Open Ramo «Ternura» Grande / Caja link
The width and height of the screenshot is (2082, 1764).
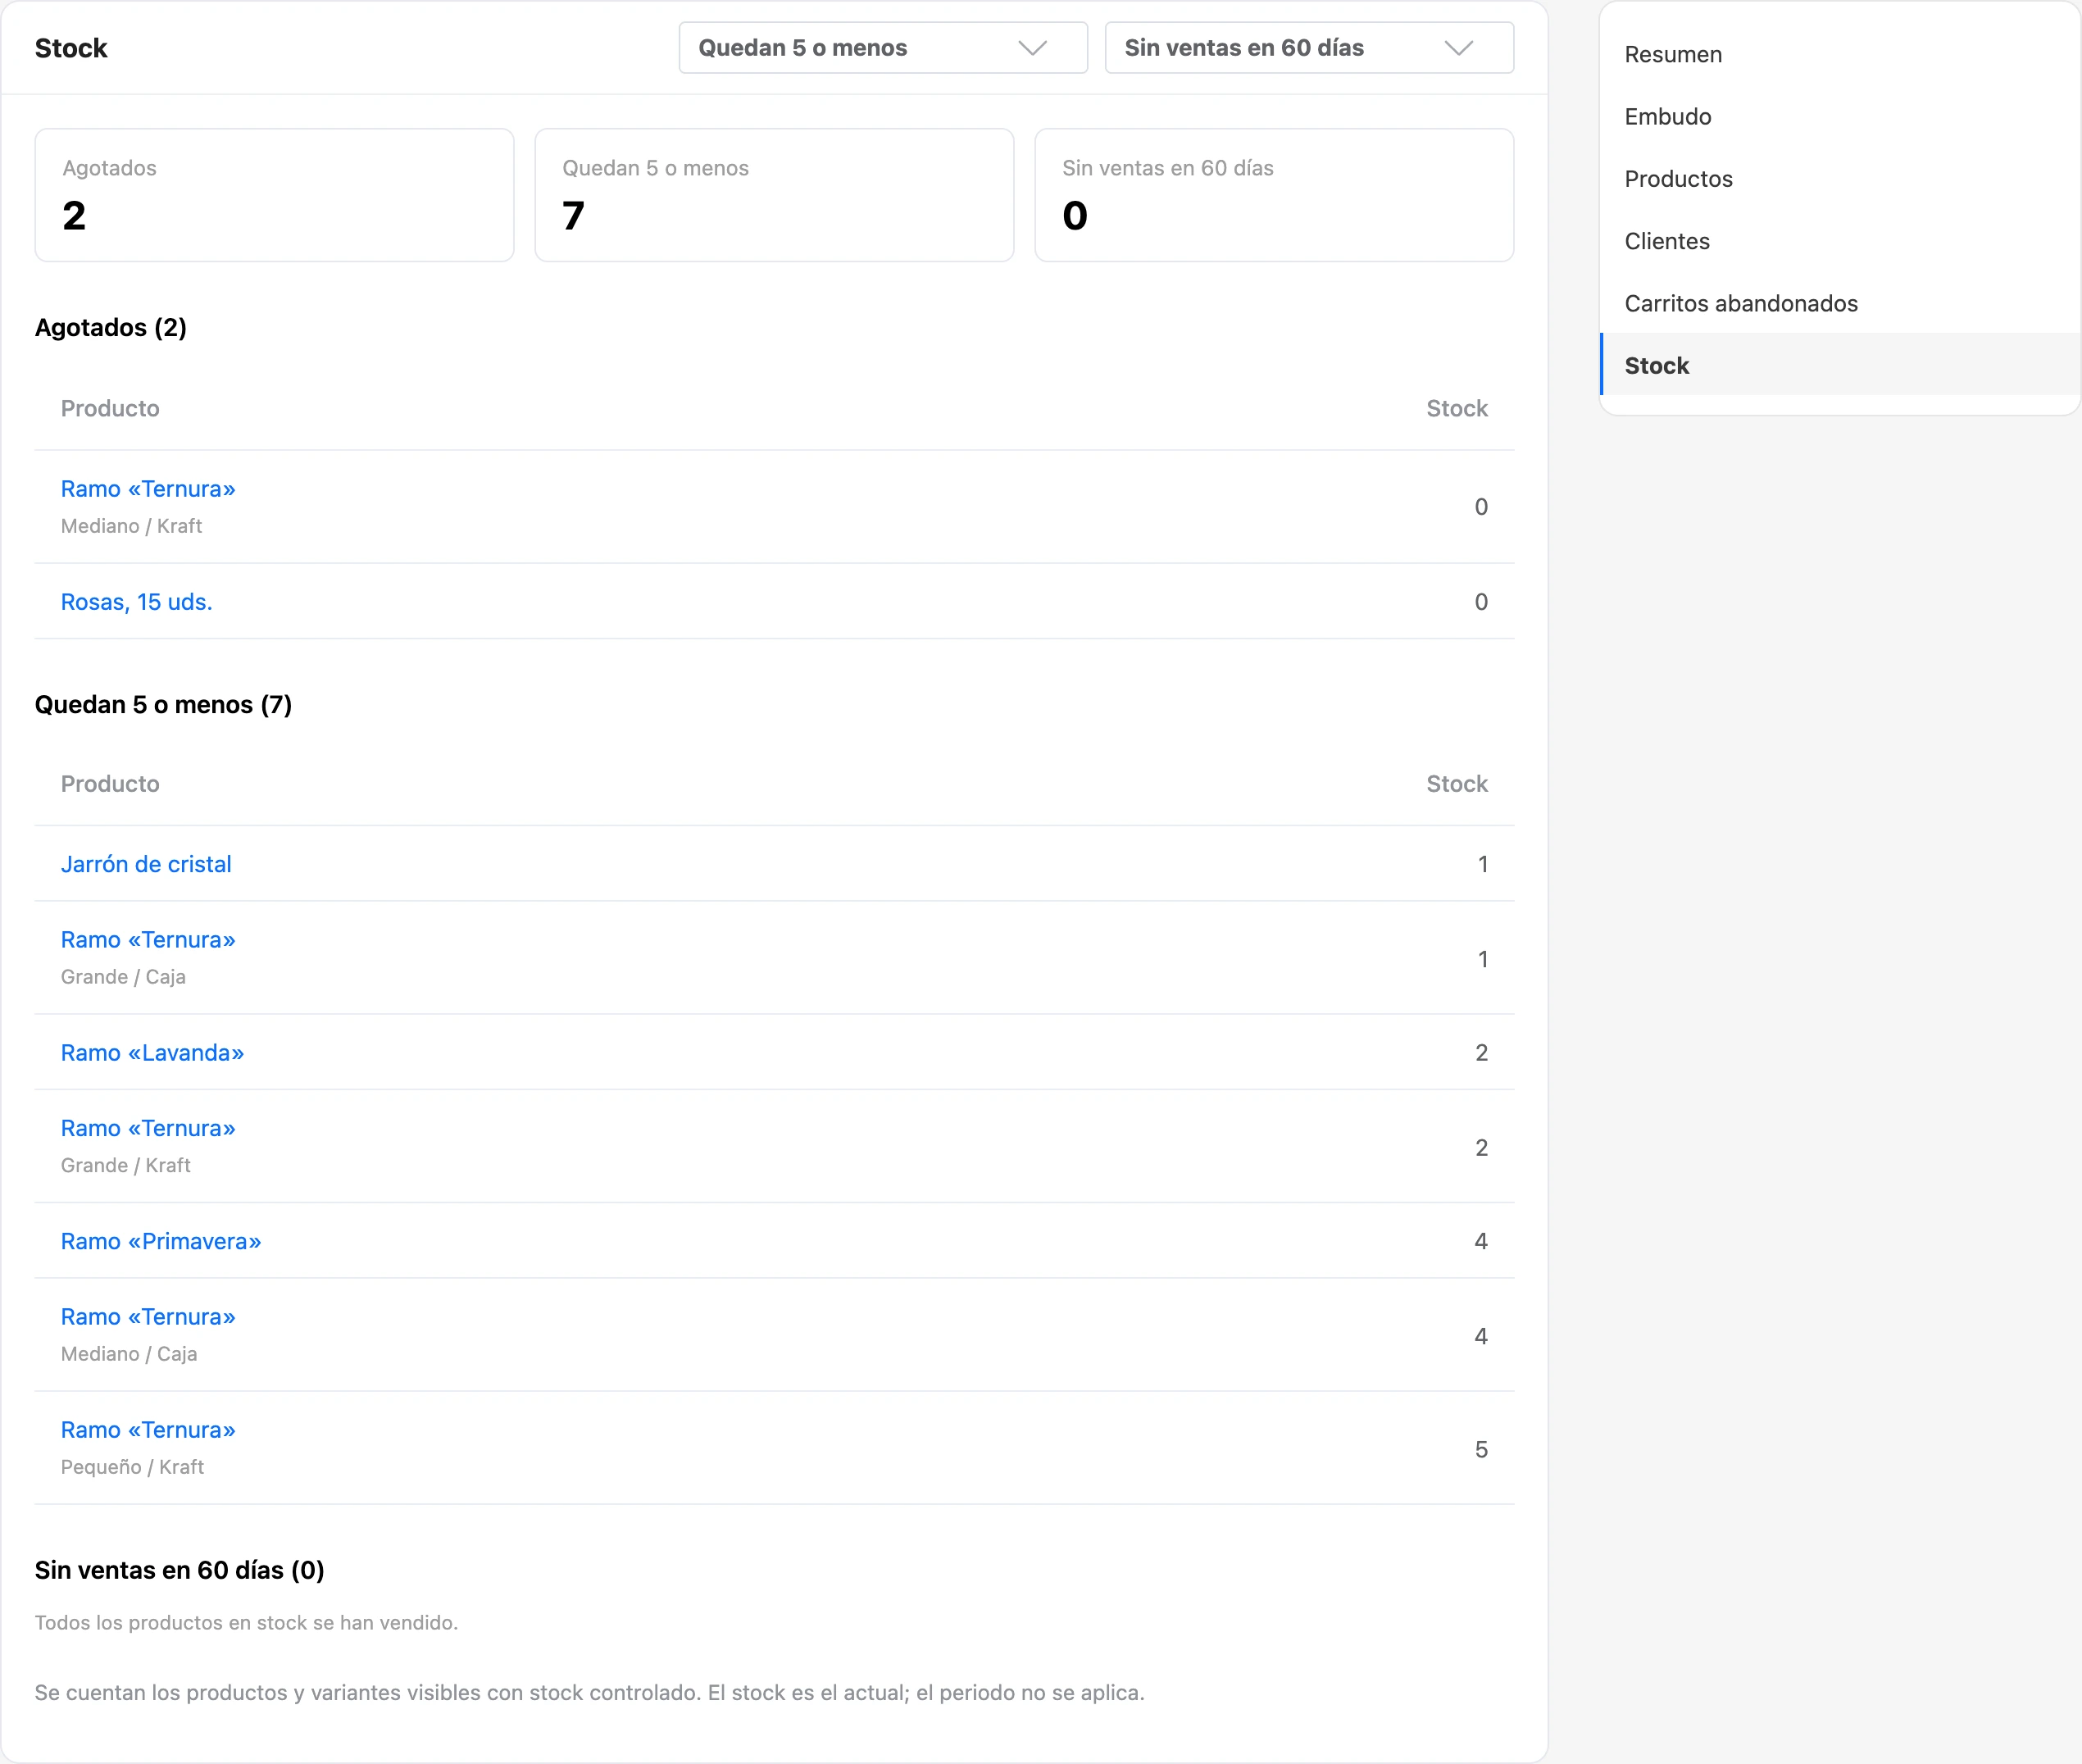coord(148,940)
